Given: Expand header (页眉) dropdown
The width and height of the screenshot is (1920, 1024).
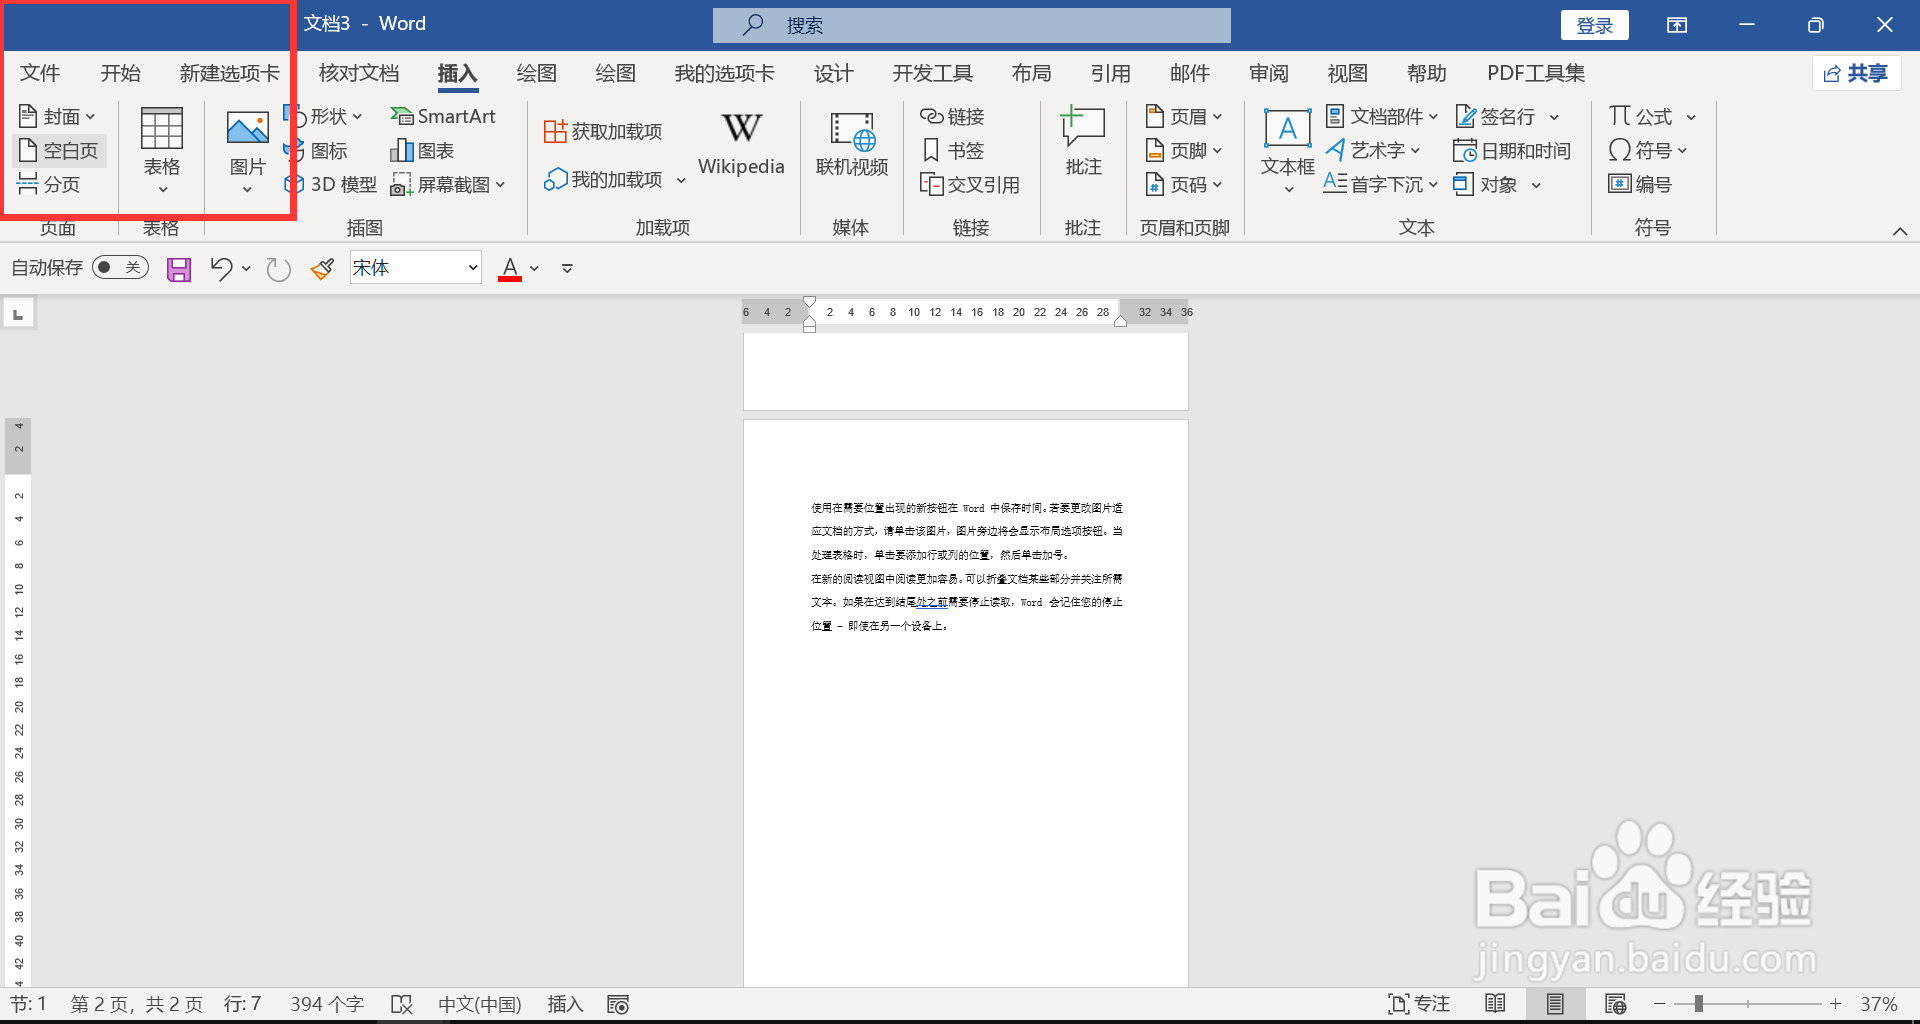Looking at the screenshot, I should pyautogui.click(x=1217, y=117).
